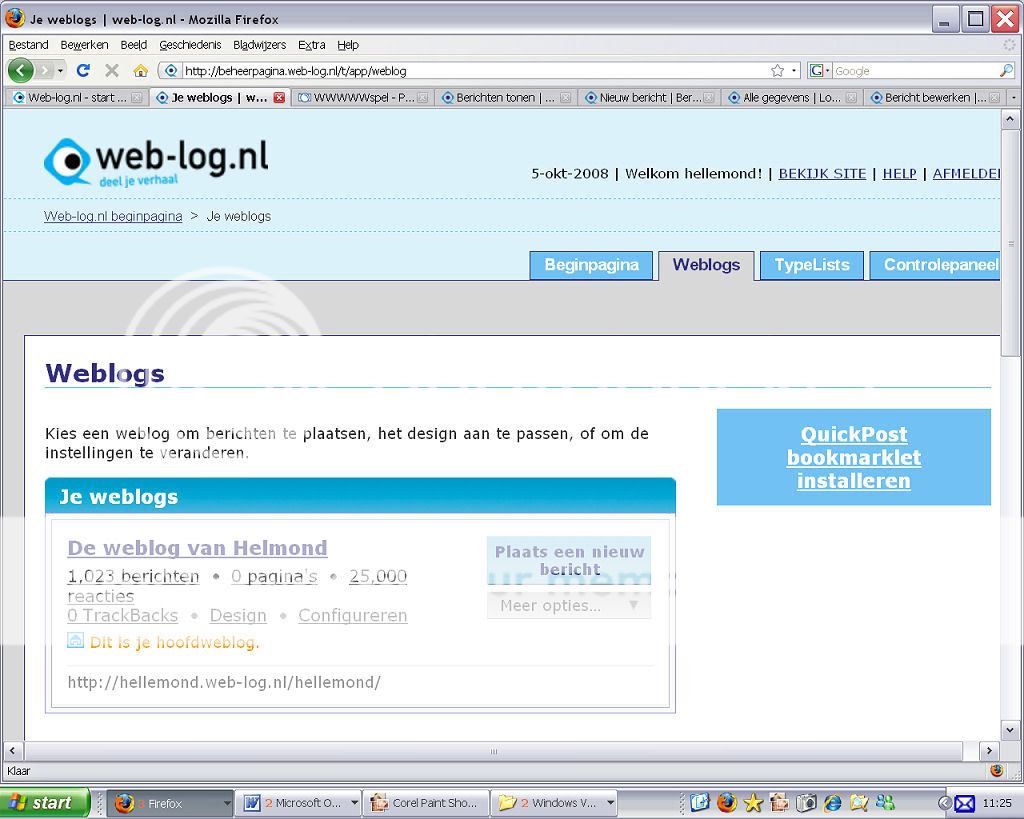Click the stop loading icon
Screen dimensions: 1024x819
(112, 71)
